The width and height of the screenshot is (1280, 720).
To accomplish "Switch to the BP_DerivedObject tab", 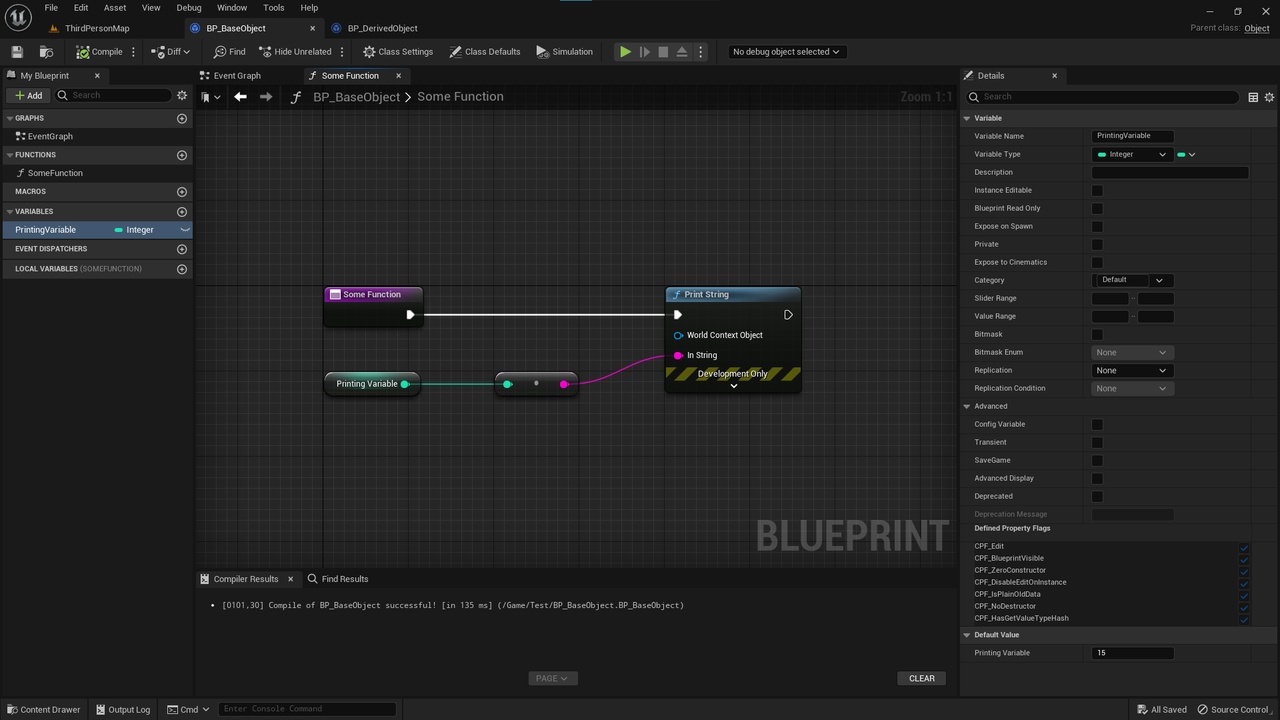I will (x=382, y=28).
